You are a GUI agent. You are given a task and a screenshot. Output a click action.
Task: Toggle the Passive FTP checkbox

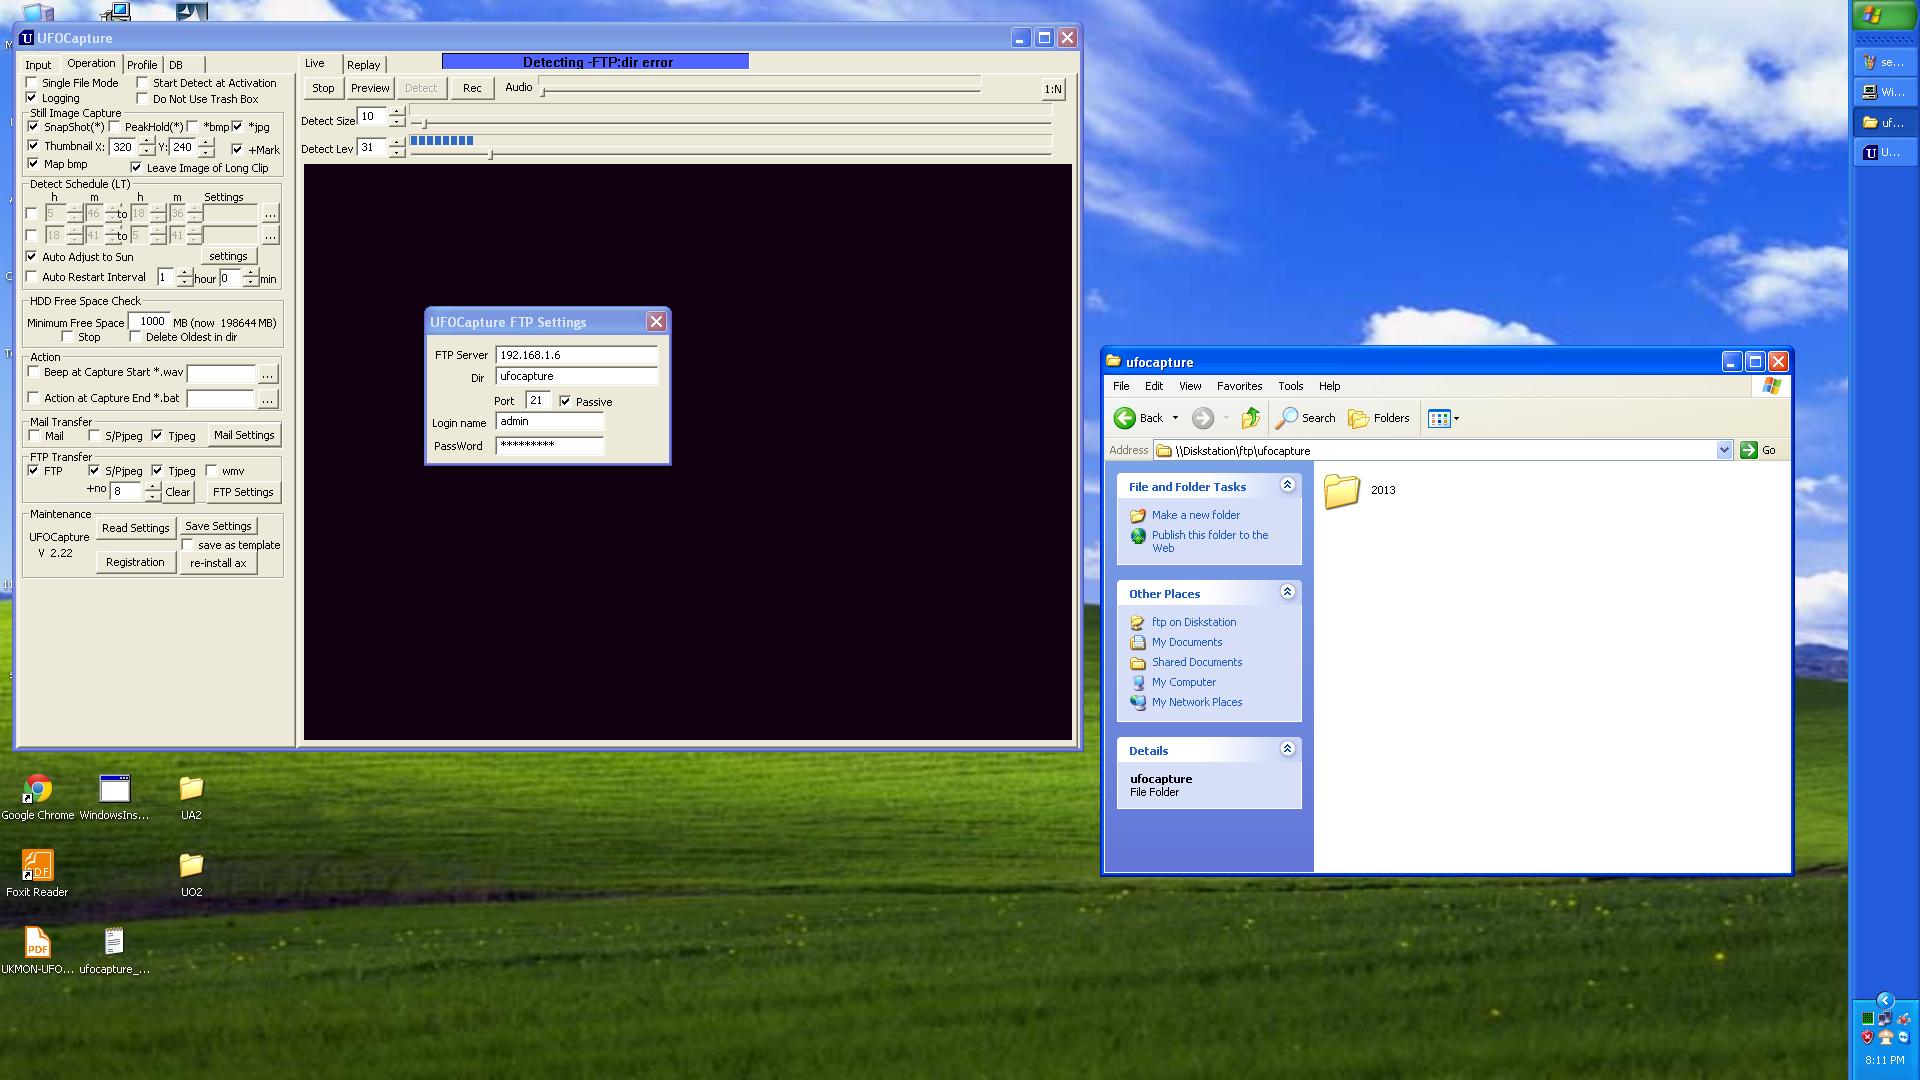(x=566, y=401)
